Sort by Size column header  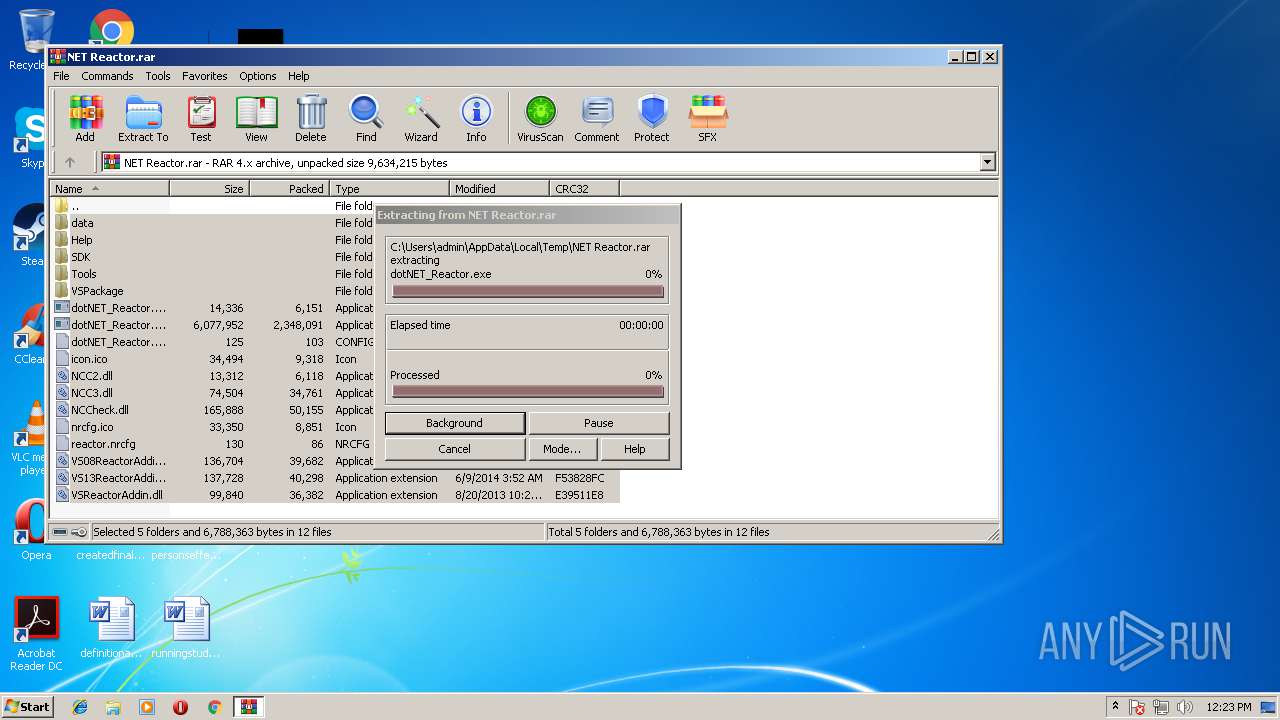[209, 188]
